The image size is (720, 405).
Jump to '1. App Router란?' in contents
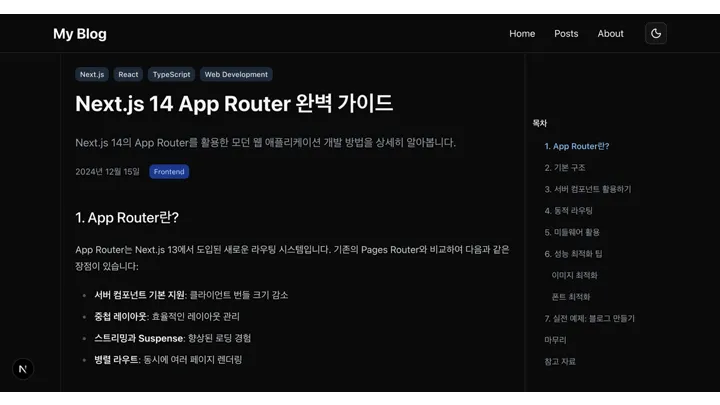(x=577, y=146)
